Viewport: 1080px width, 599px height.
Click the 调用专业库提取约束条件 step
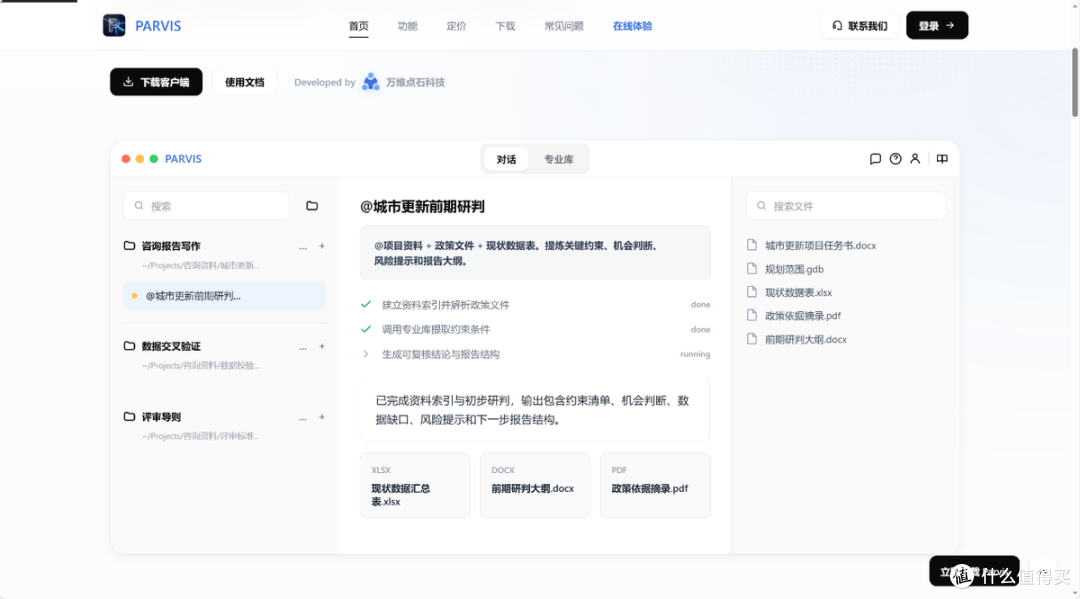coord(534,329)
